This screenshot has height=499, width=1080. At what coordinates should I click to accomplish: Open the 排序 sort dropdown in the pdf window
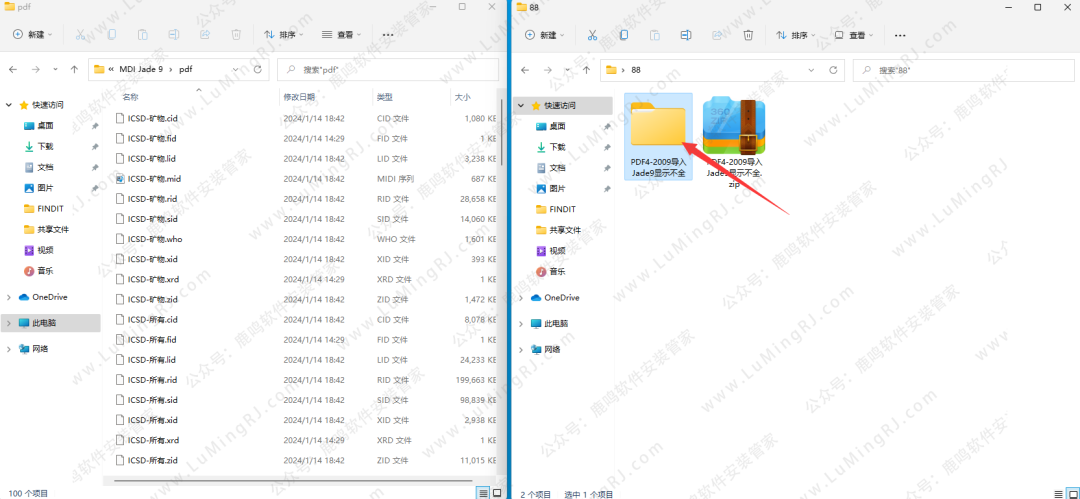point(283,34)
